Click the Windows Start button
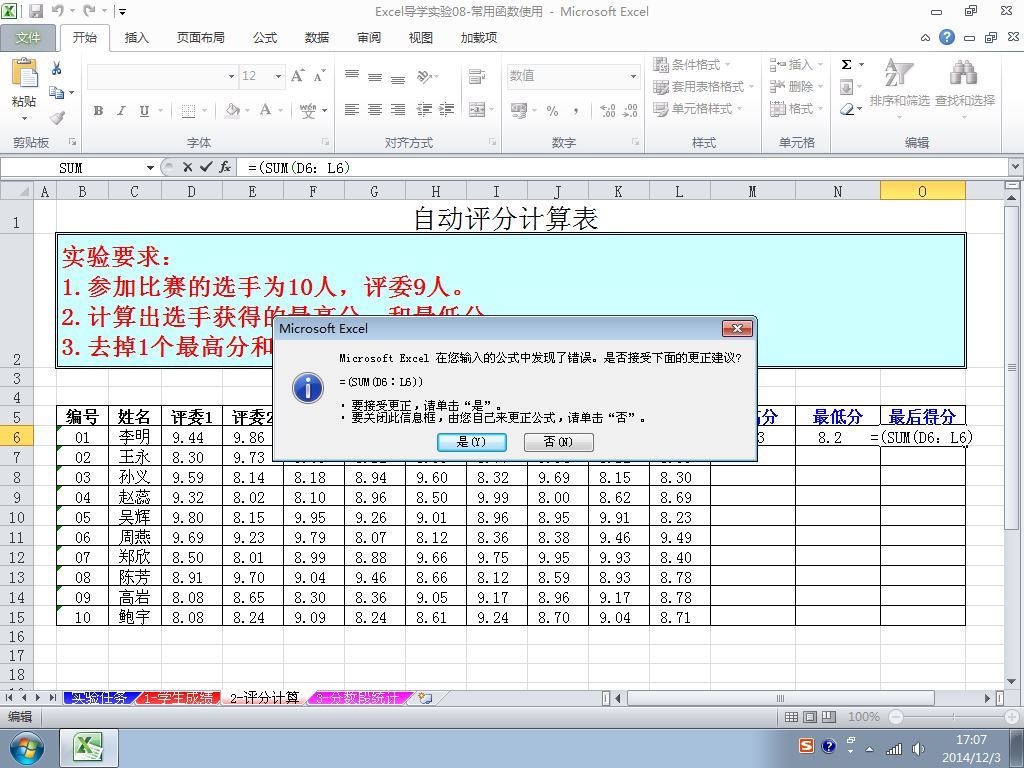1024x768 pixels. point(26,748)
